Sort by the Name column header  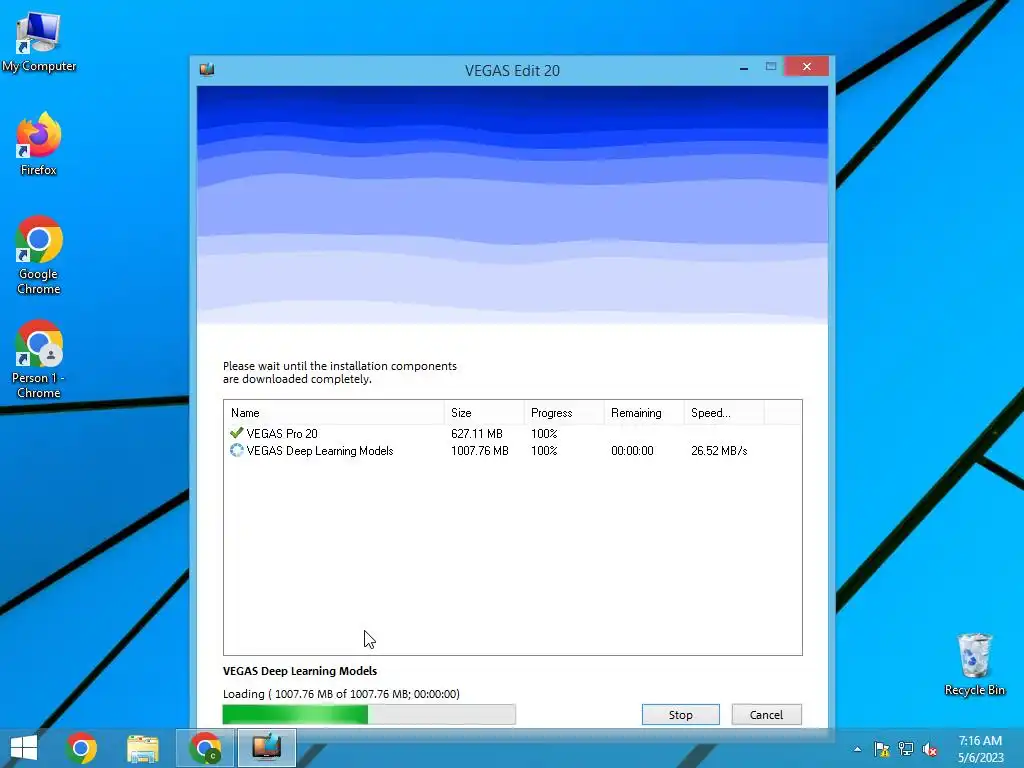(x=334, y=413)
